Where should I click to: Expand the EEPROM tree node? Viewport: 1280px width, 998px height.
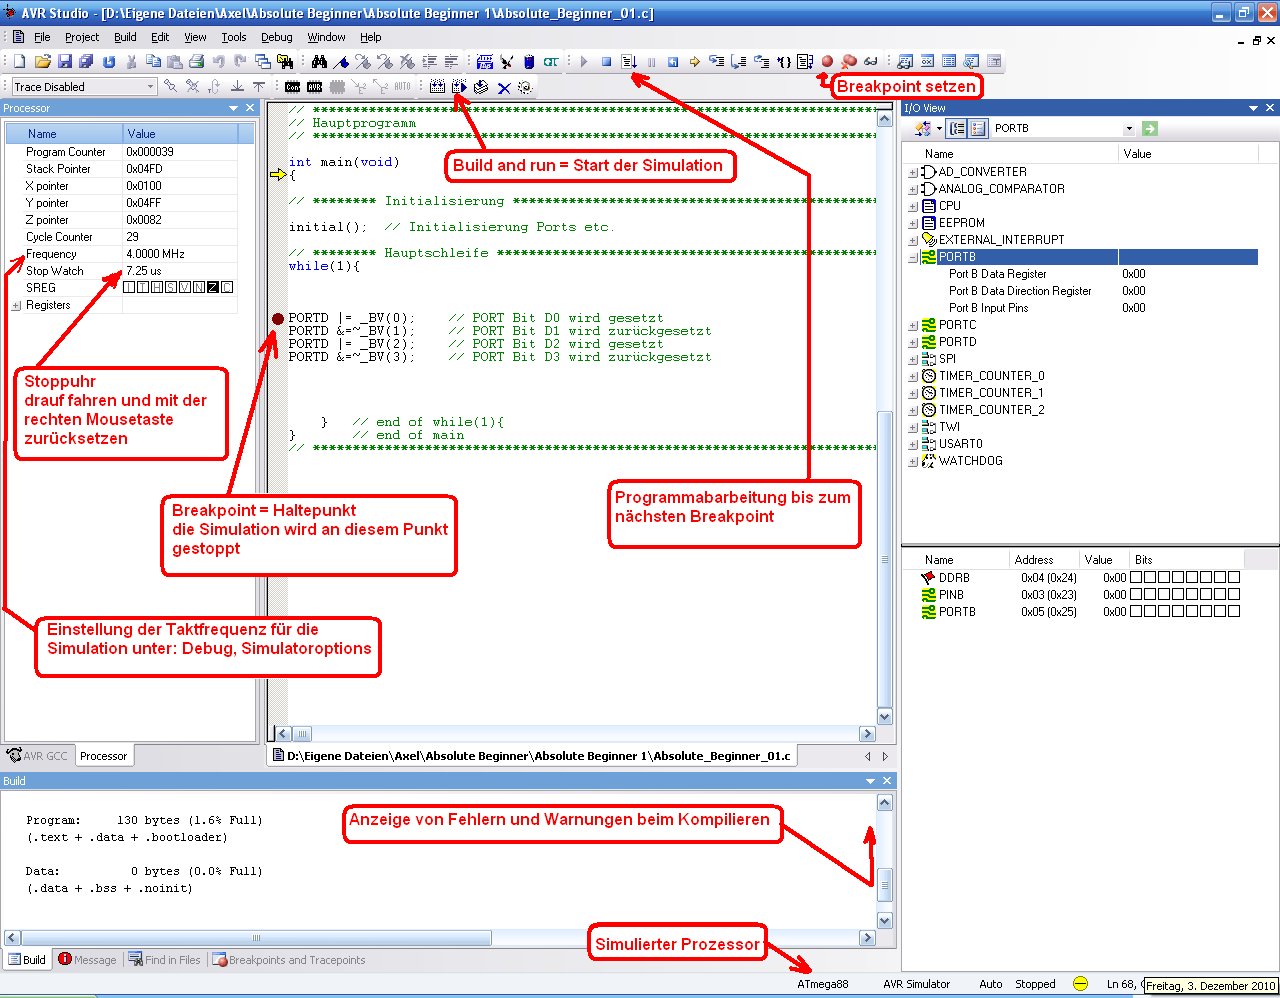click(912, 223)
